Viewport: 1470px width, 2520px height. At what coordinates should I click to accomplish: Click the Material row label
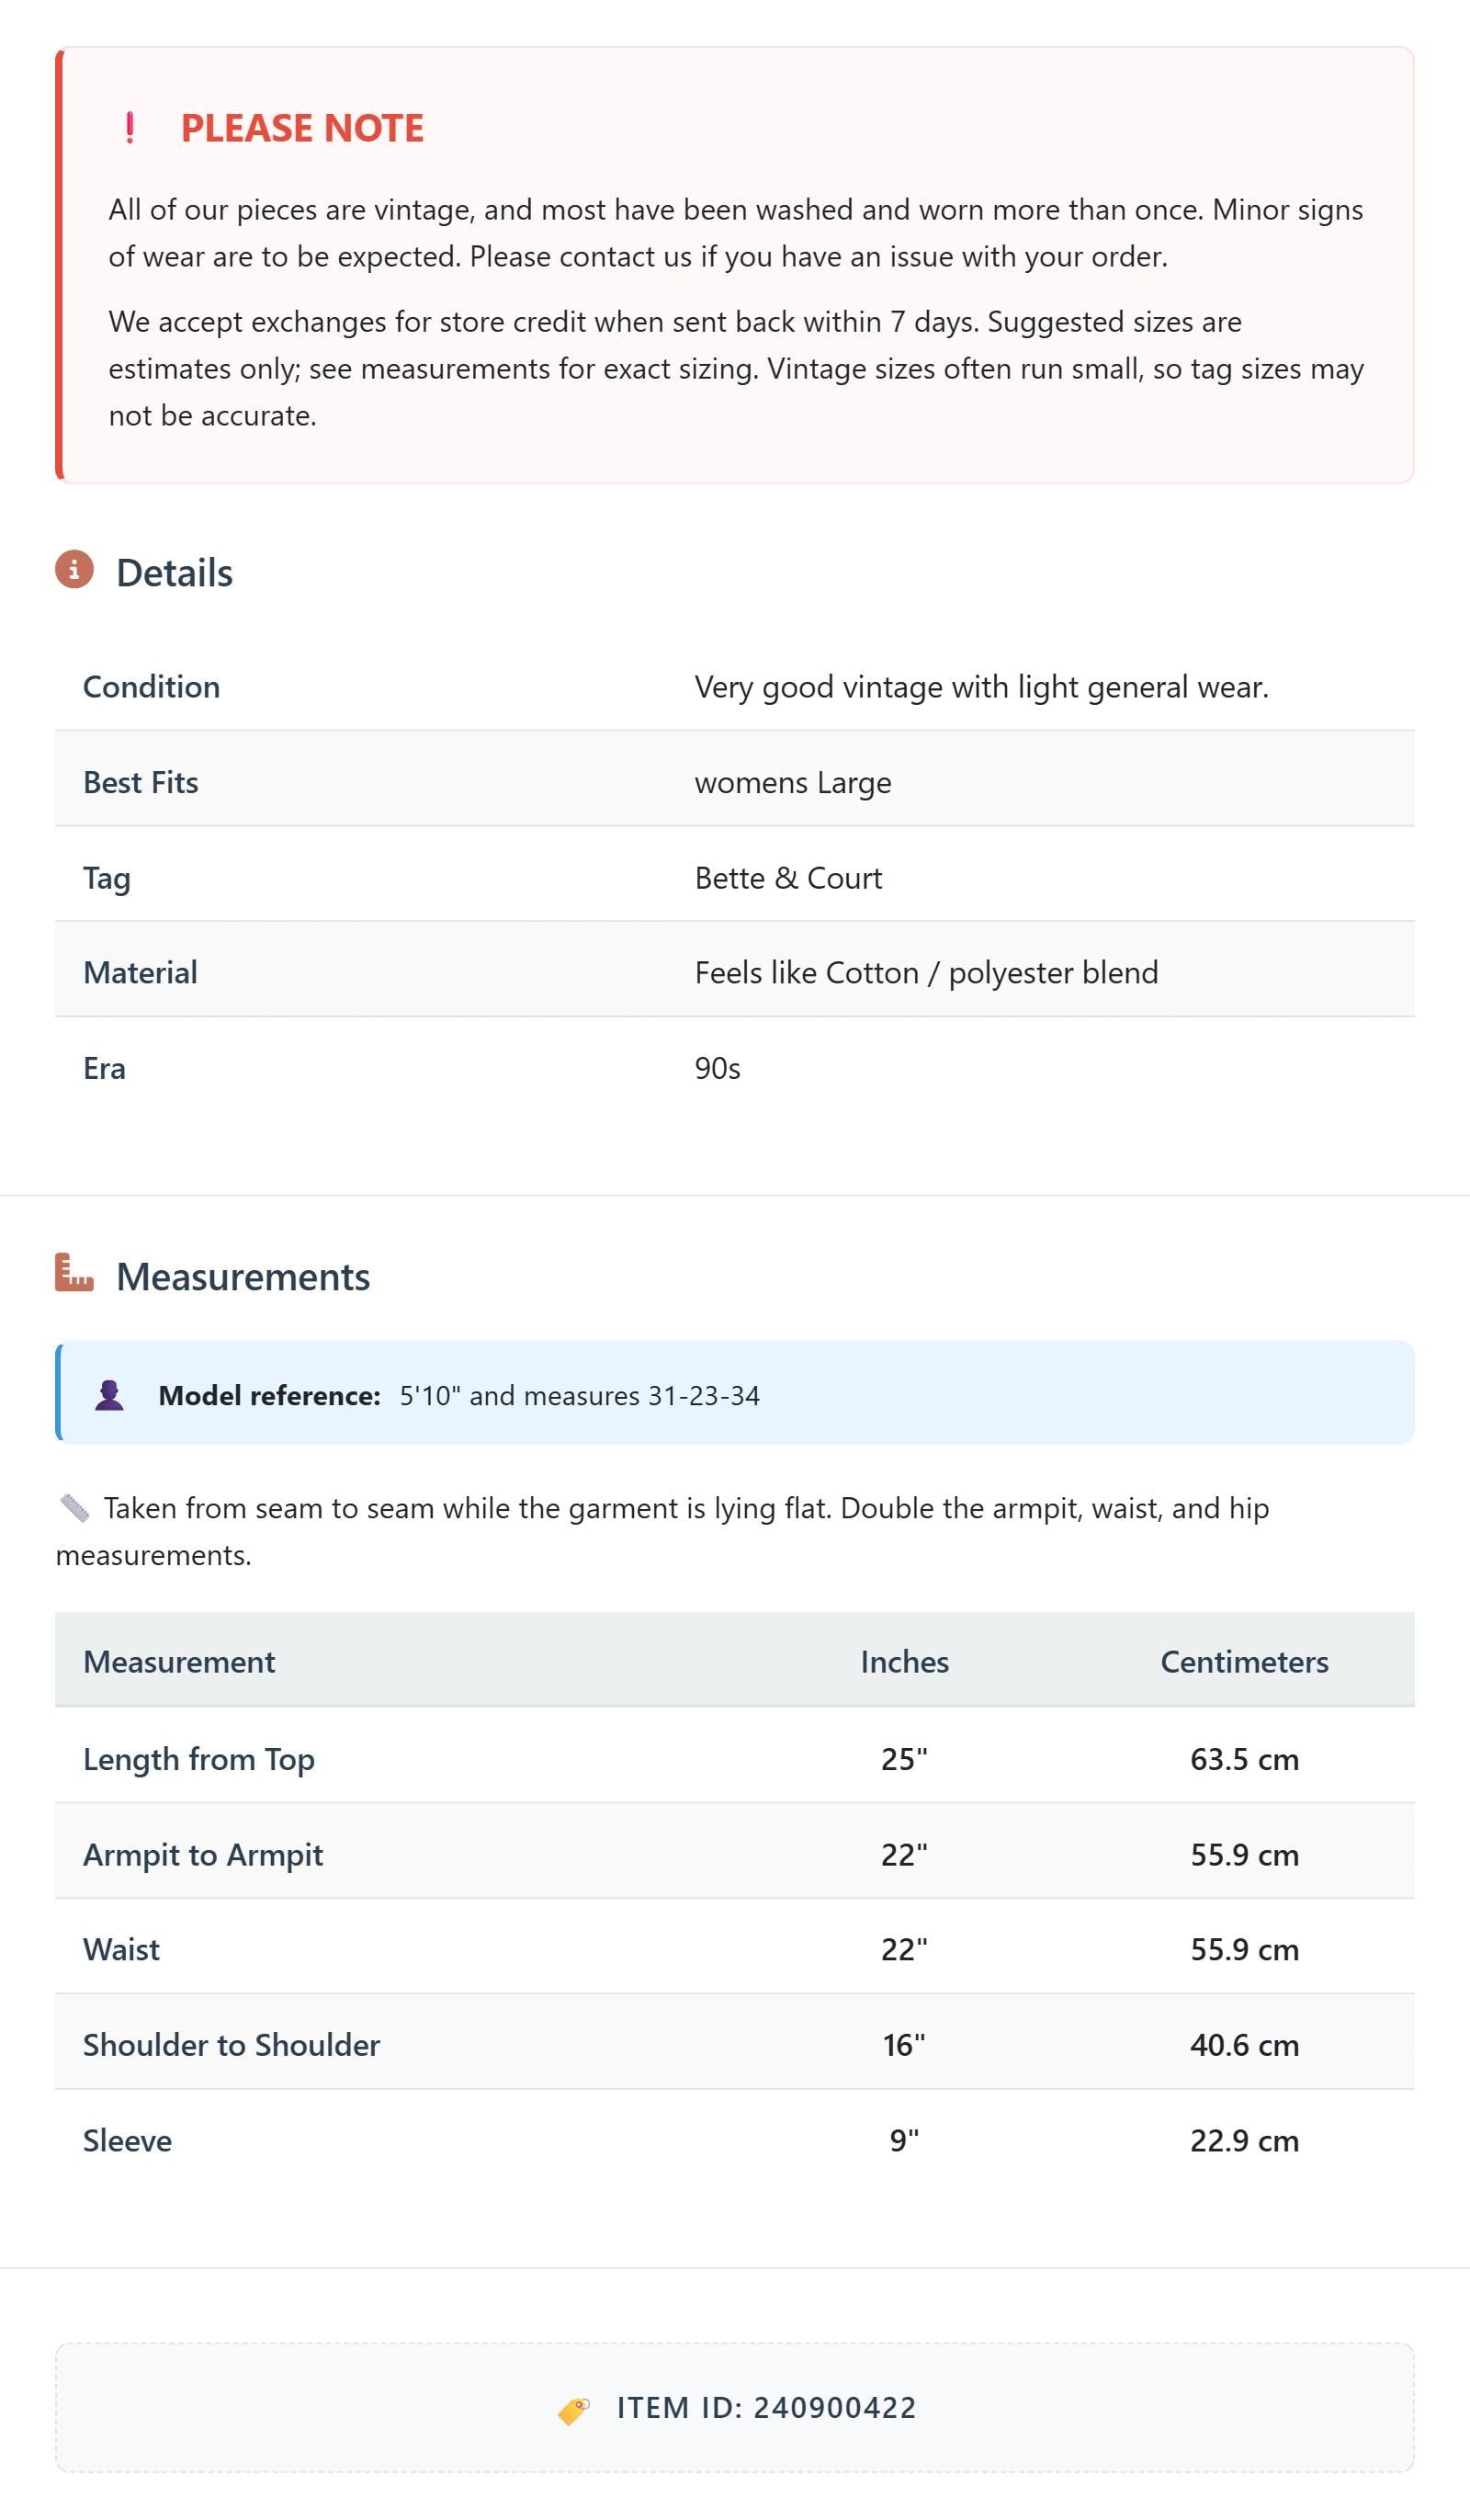click(x=140, y=973)
